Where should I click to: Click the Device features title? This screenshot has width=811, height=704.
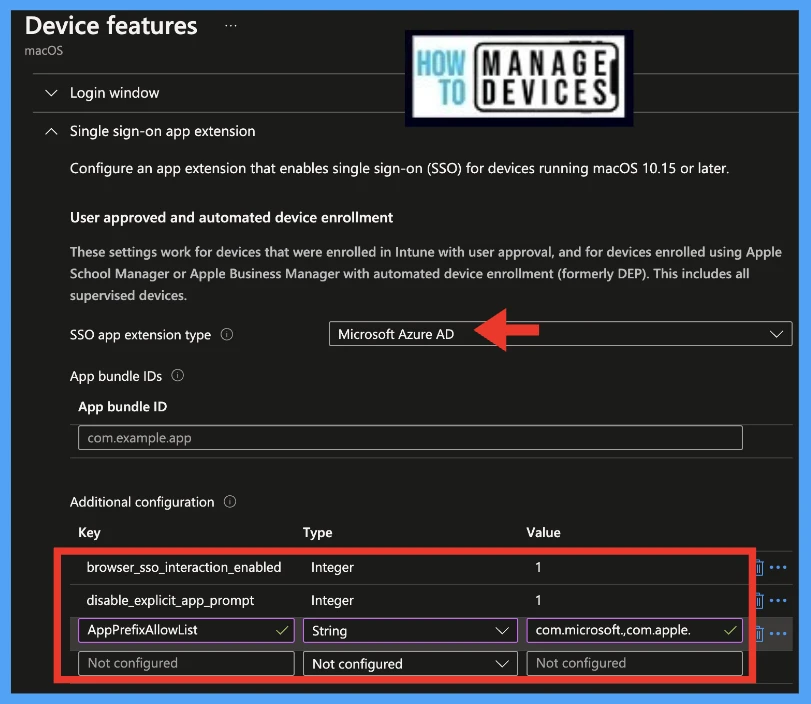pos(111,25)
